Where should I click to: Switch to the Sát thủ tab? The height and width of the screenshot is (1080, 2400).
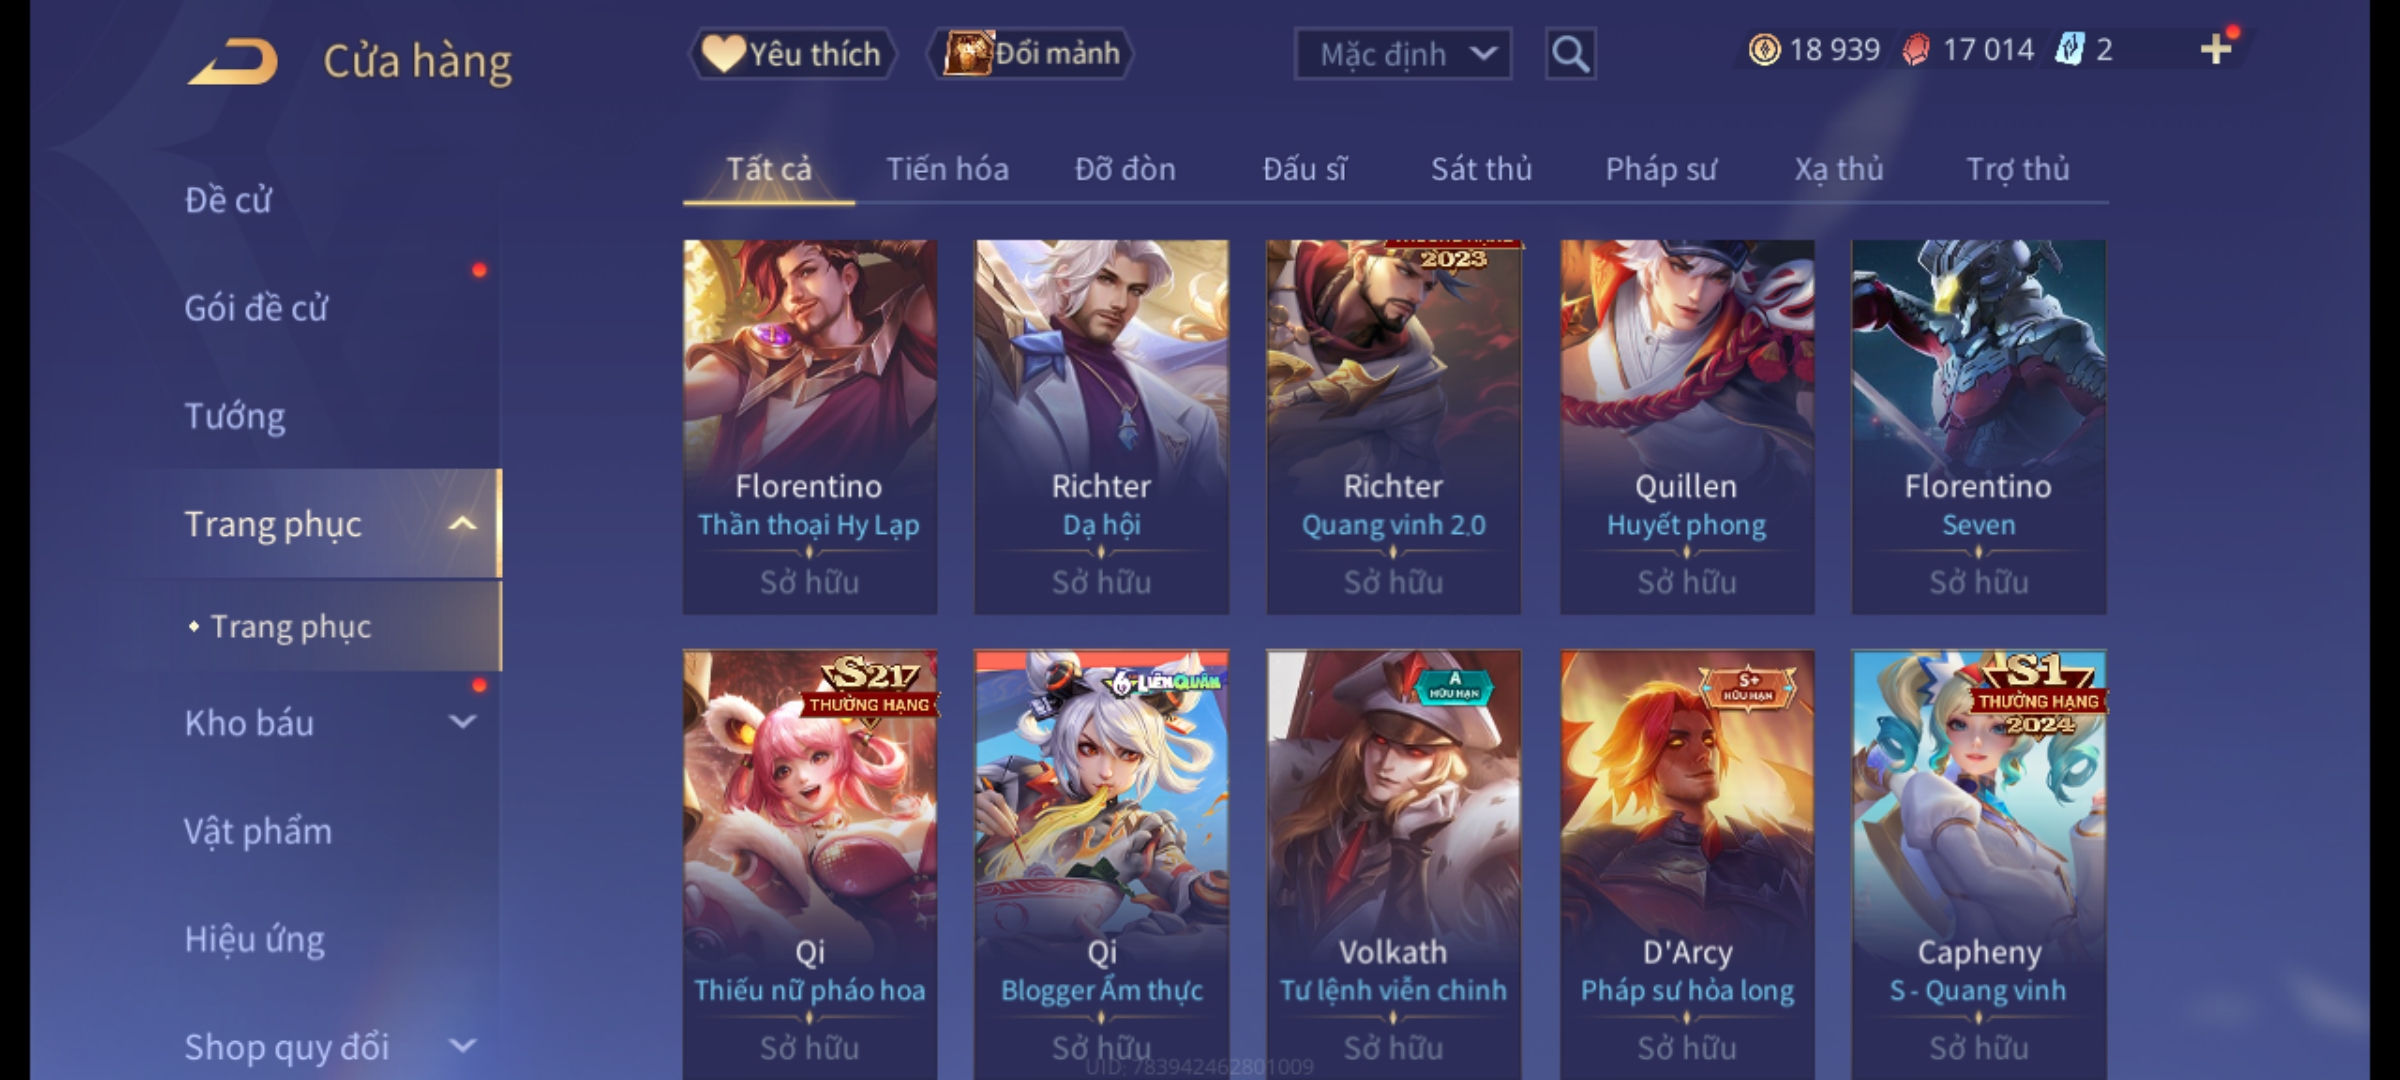(x=1481, y=169)
